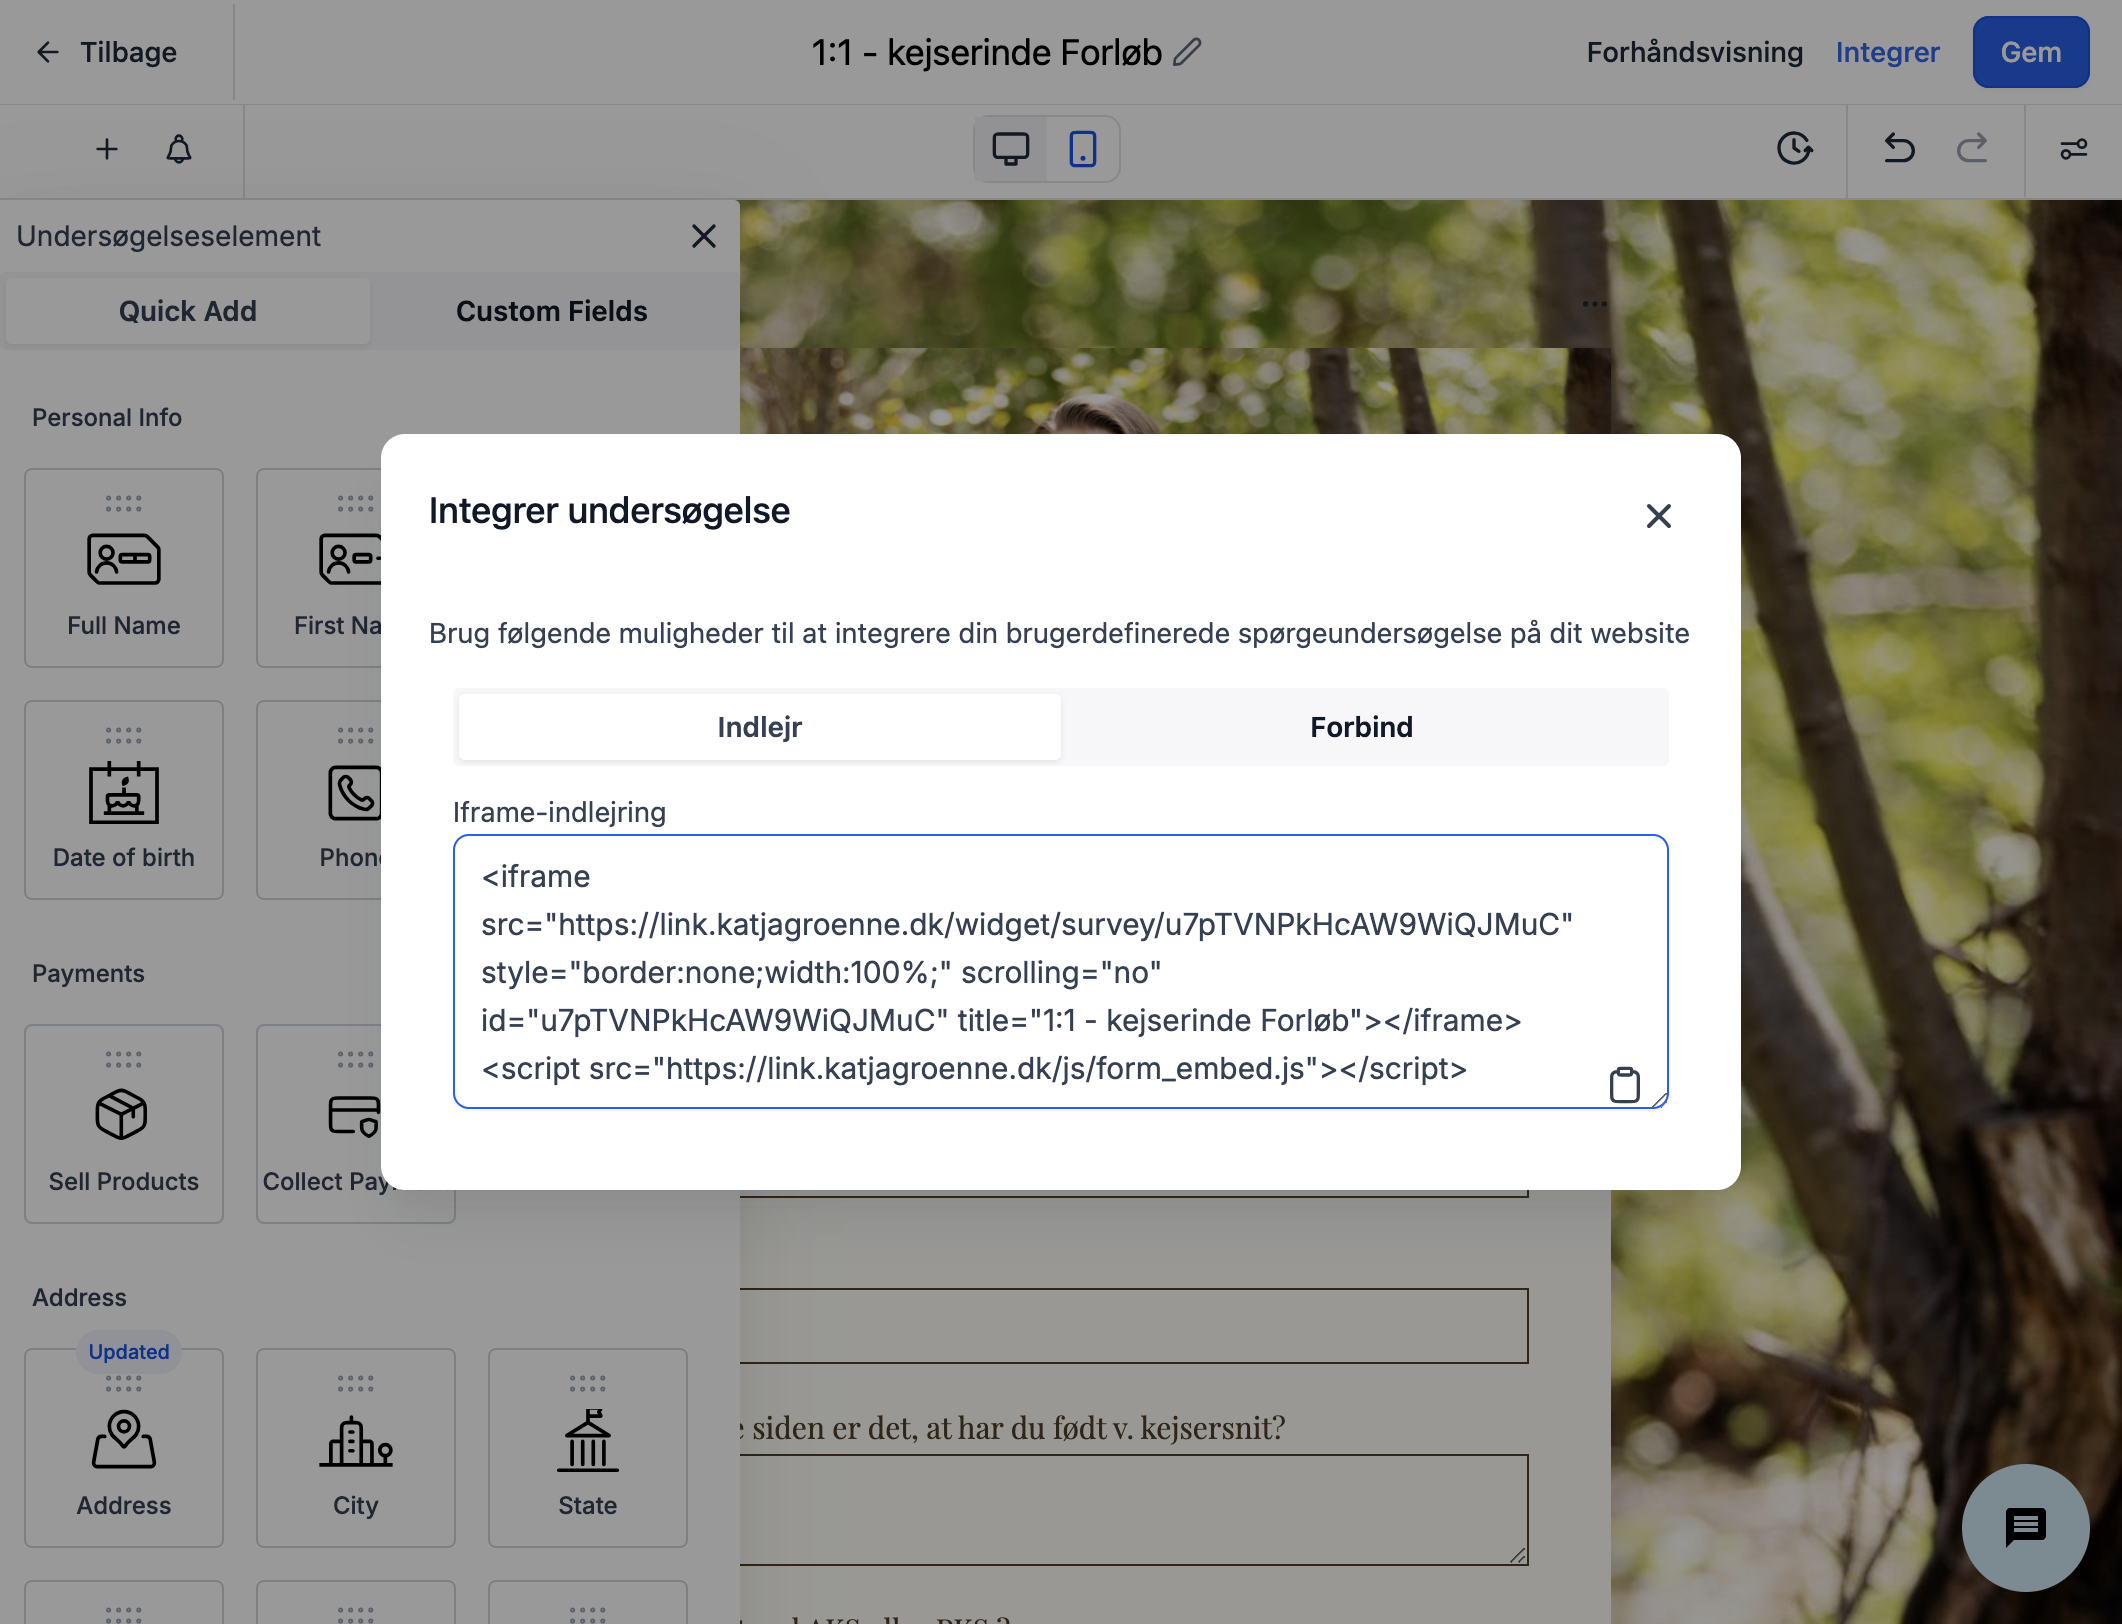This screenshot has height=1624, width=2122.
Task: Click the plus add element icon
Action: [107, 150]
